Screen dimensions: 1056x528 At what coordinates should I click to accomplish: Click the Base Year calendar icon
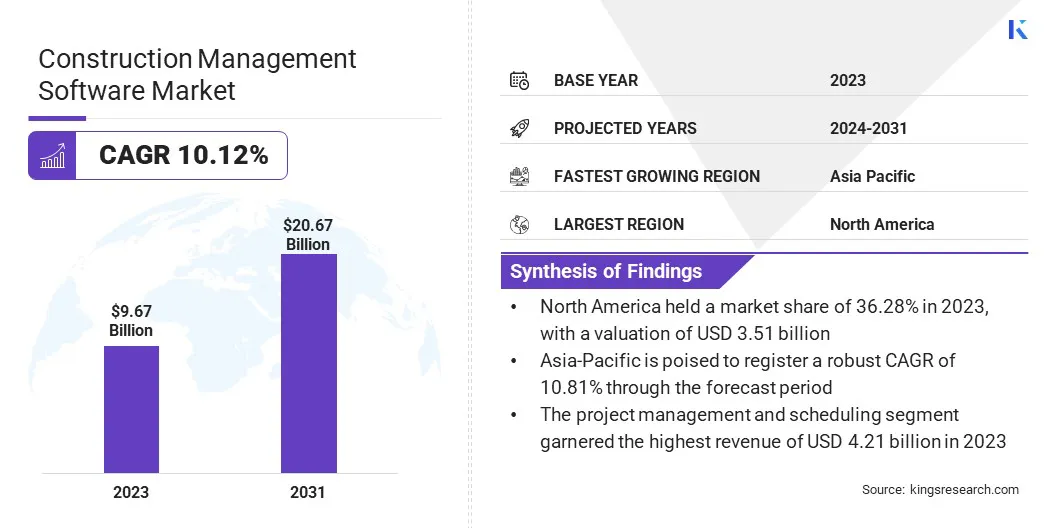519,80
